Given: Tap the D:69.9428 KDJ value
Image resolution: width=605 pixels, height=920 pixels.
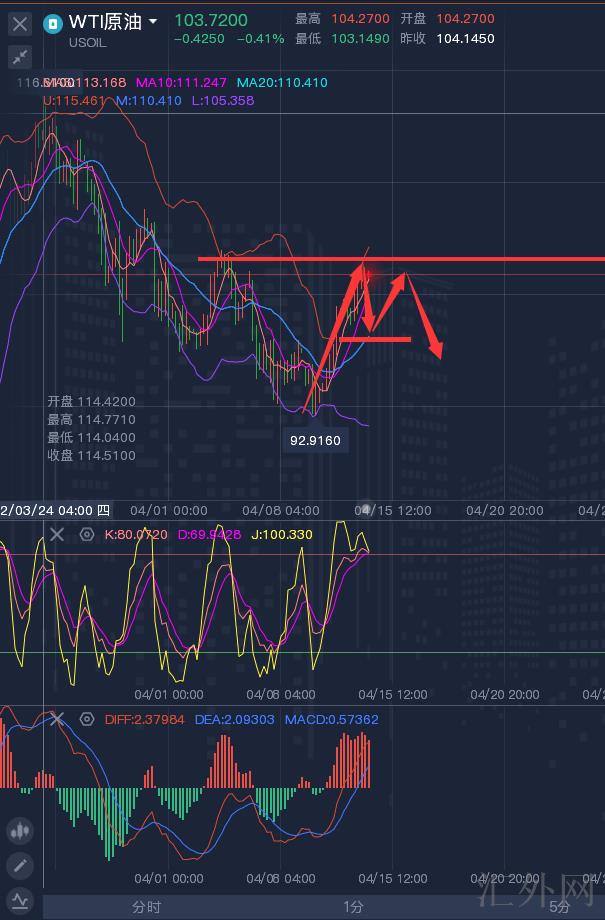Looking at the screenshot, I should (x=209, y=535).
